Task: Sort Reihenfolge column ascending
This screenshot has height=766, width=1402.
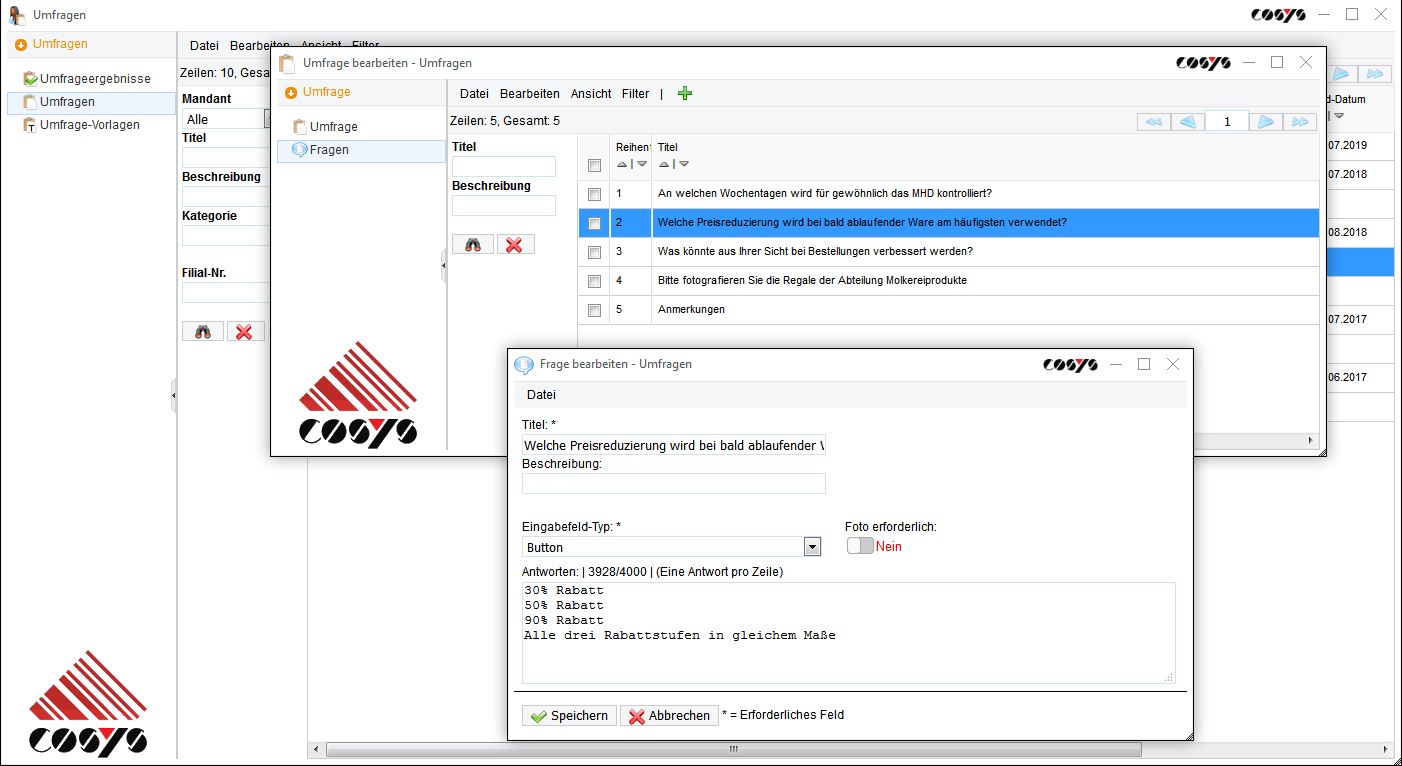Action: pos(622,164)
